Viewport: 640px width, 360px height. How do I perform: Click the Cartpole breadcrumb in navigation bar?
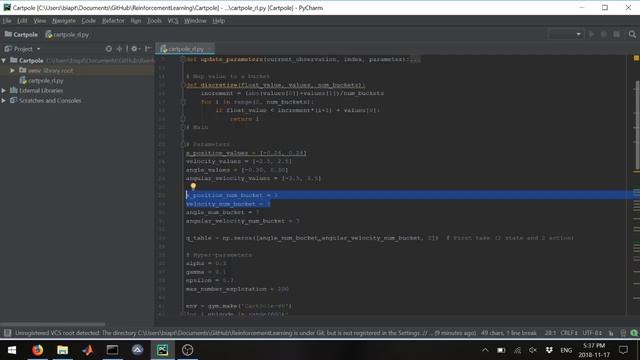(x=21, y=35)
